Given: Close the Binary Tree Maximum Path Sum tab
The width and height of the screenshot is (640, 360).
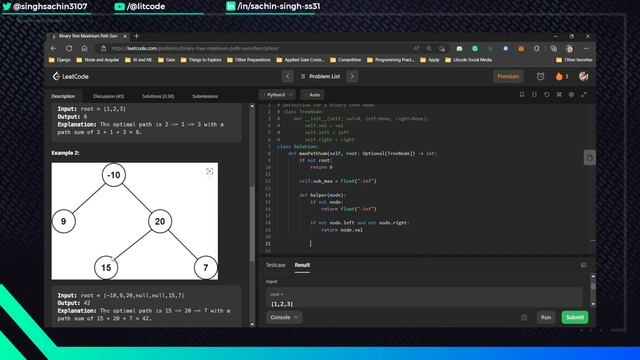Looking at the screenshot, I should coord(125,36).
